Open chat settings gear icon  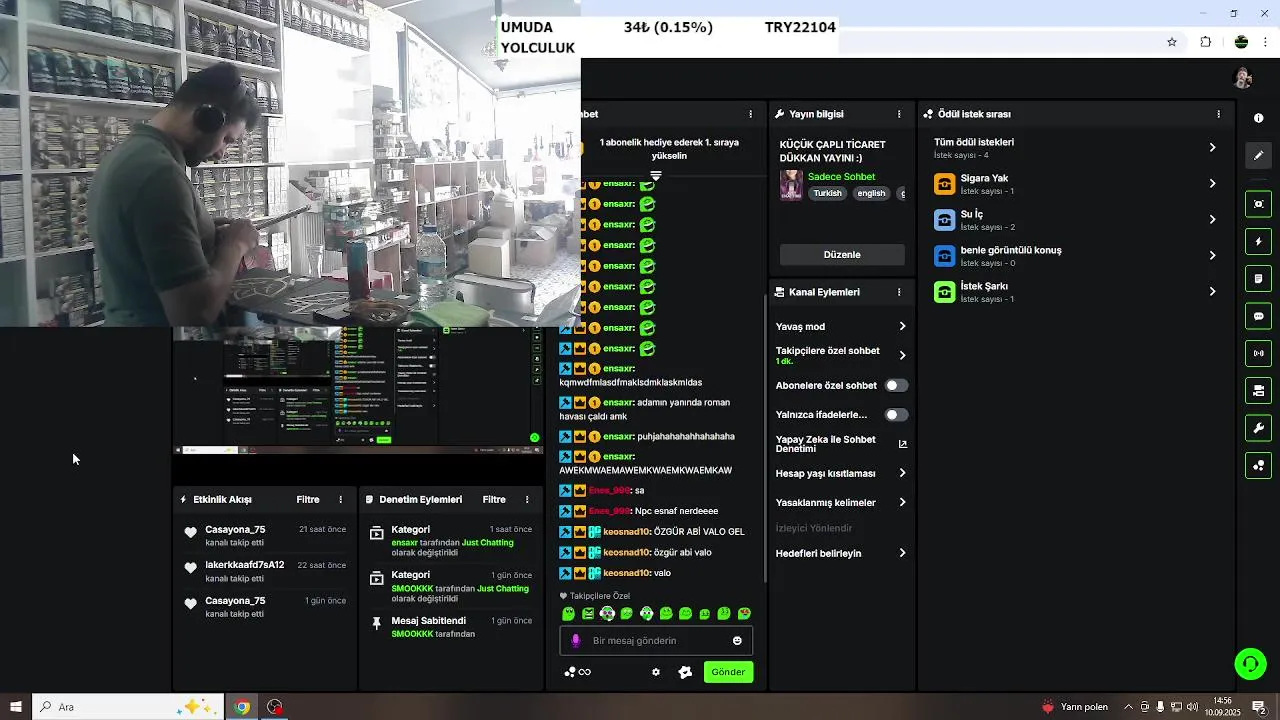click(x=656, y=672)
